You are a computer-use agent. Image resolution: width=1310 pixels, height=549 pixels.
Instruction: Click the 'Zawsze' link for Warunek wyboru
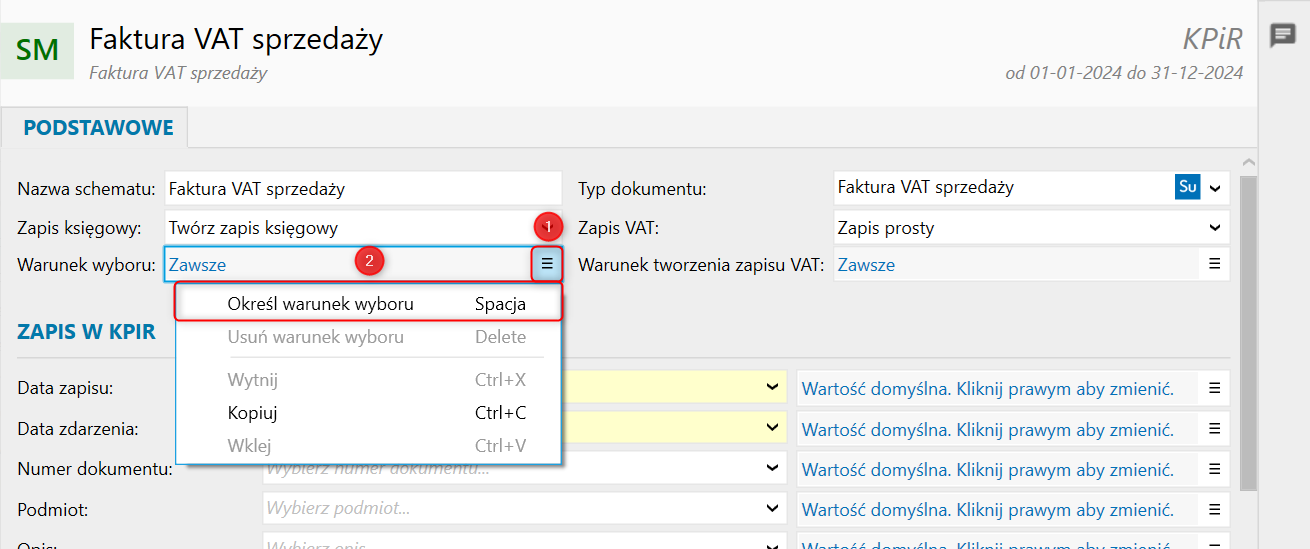pyautogui.click(x=198, y=265)
